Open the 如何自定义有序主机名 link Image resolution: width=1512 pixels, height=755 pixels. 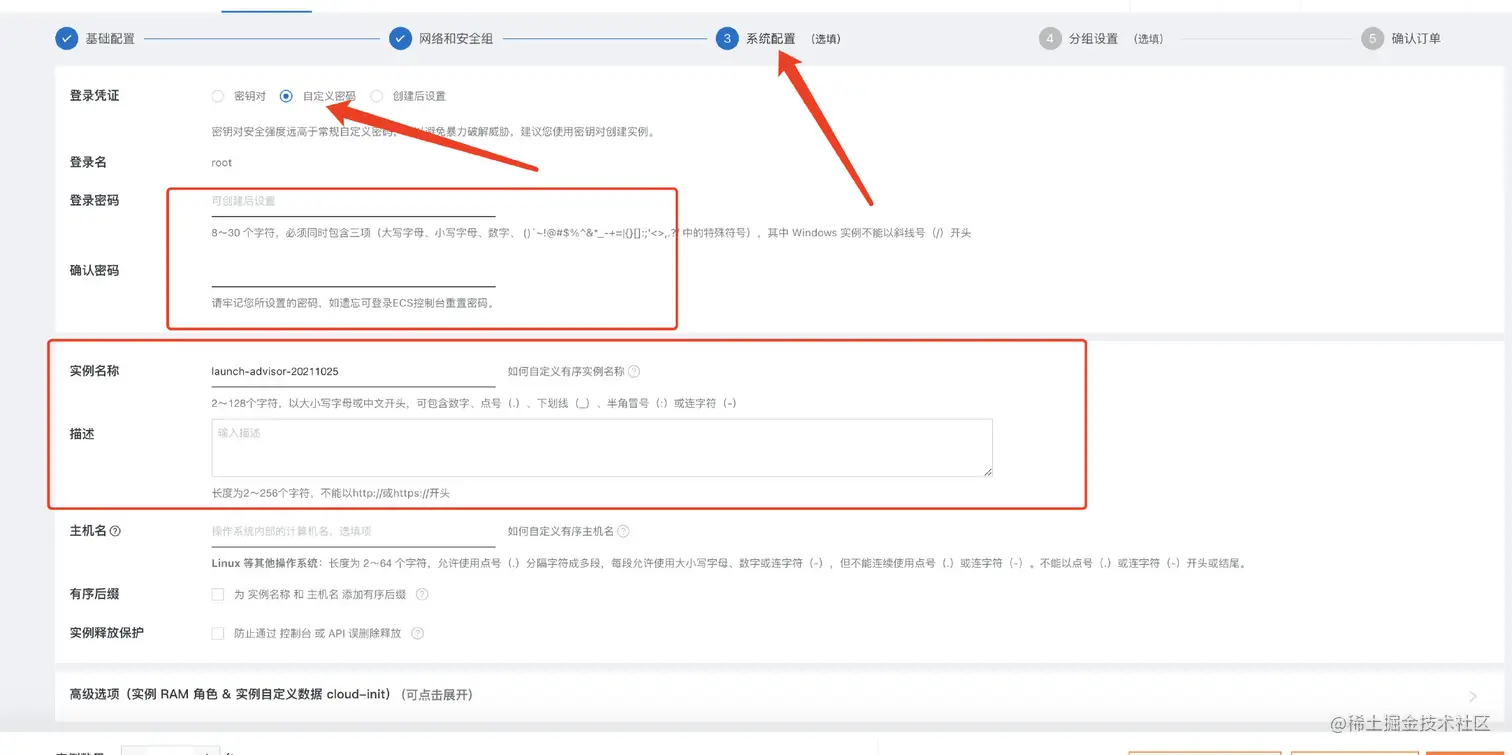[x=561, y=531]
